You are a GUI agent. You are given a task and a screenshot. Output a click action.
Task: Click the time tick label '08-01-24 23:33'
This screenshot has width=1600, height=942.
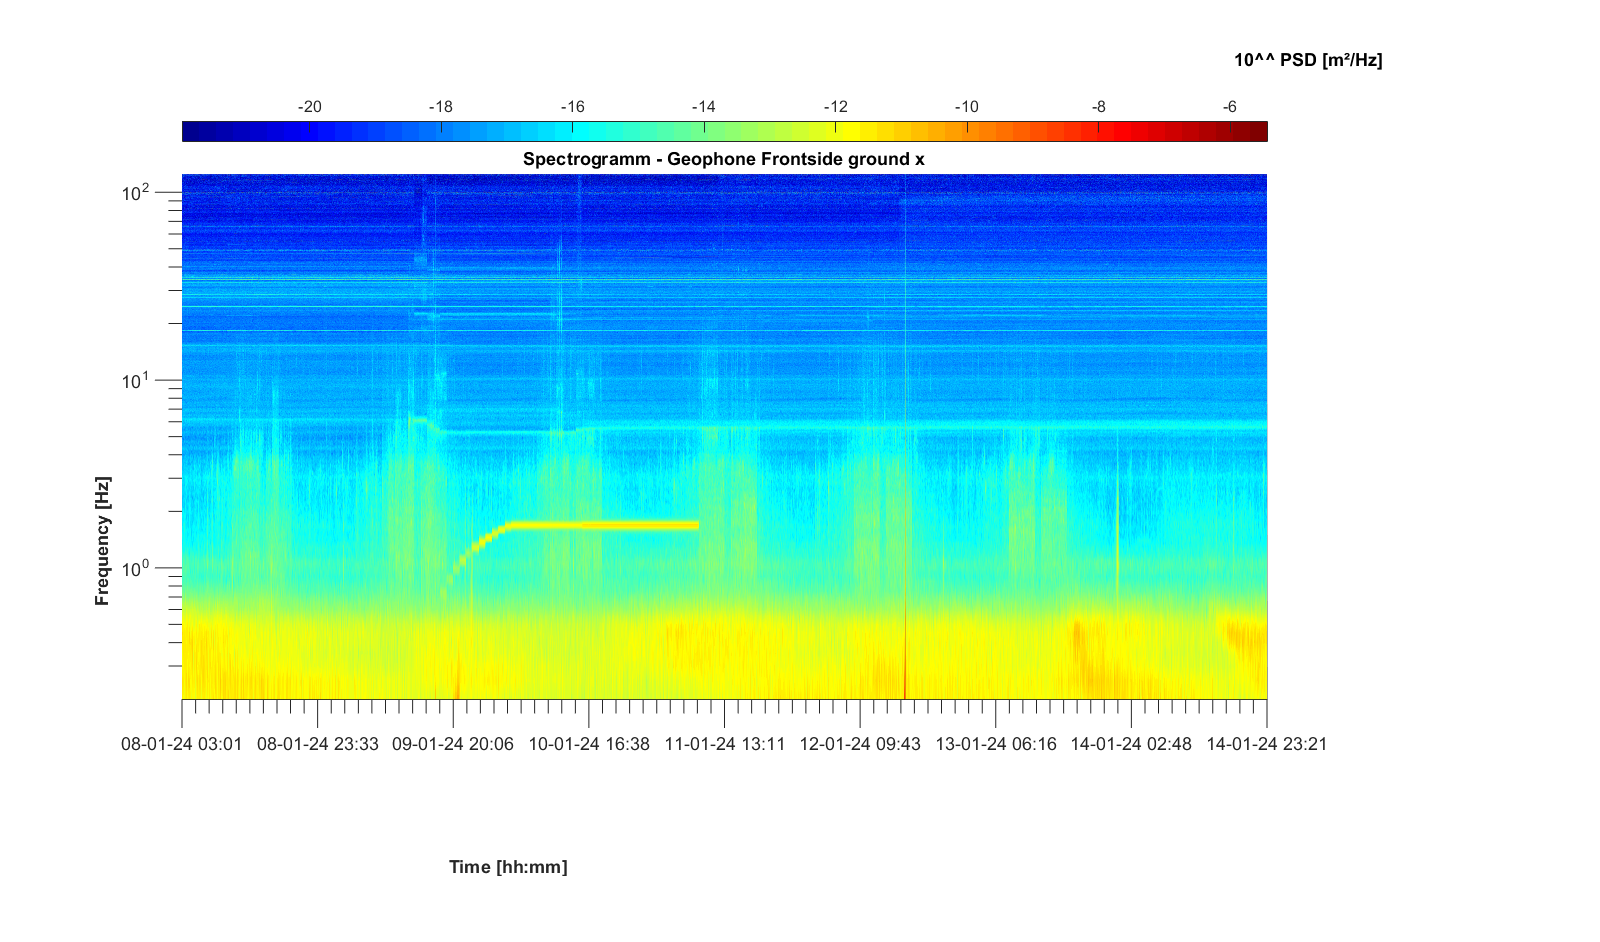point(318,744)
